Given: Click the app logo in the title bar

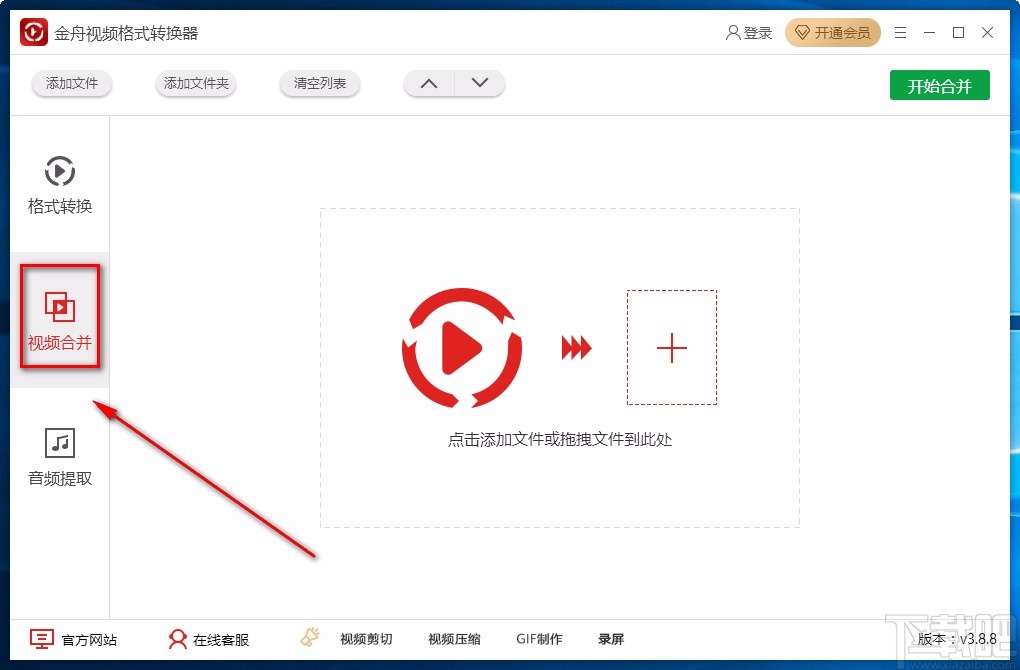Looking at the screenshot, I should [33, 31].
